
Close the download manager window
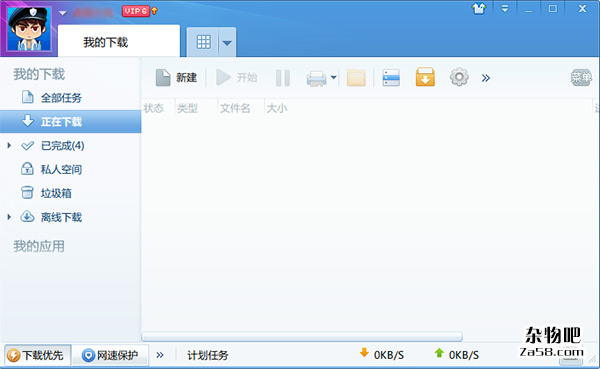coord(582,8)
